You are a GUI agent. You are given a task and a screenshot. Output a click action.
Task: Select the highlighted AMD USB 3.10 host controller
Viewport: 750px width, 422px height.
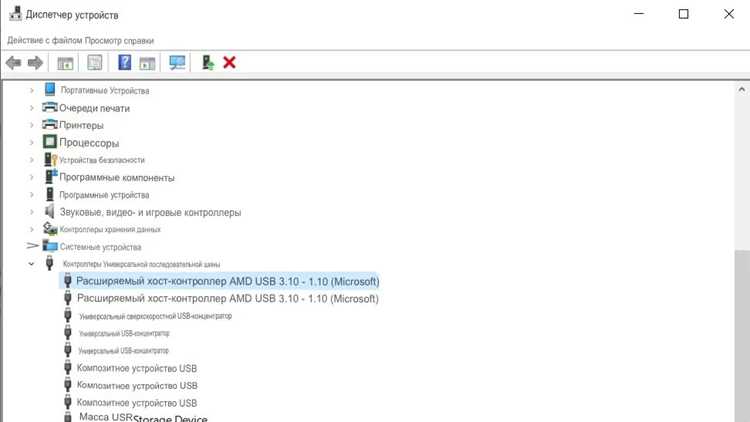(x=228, y=281)
